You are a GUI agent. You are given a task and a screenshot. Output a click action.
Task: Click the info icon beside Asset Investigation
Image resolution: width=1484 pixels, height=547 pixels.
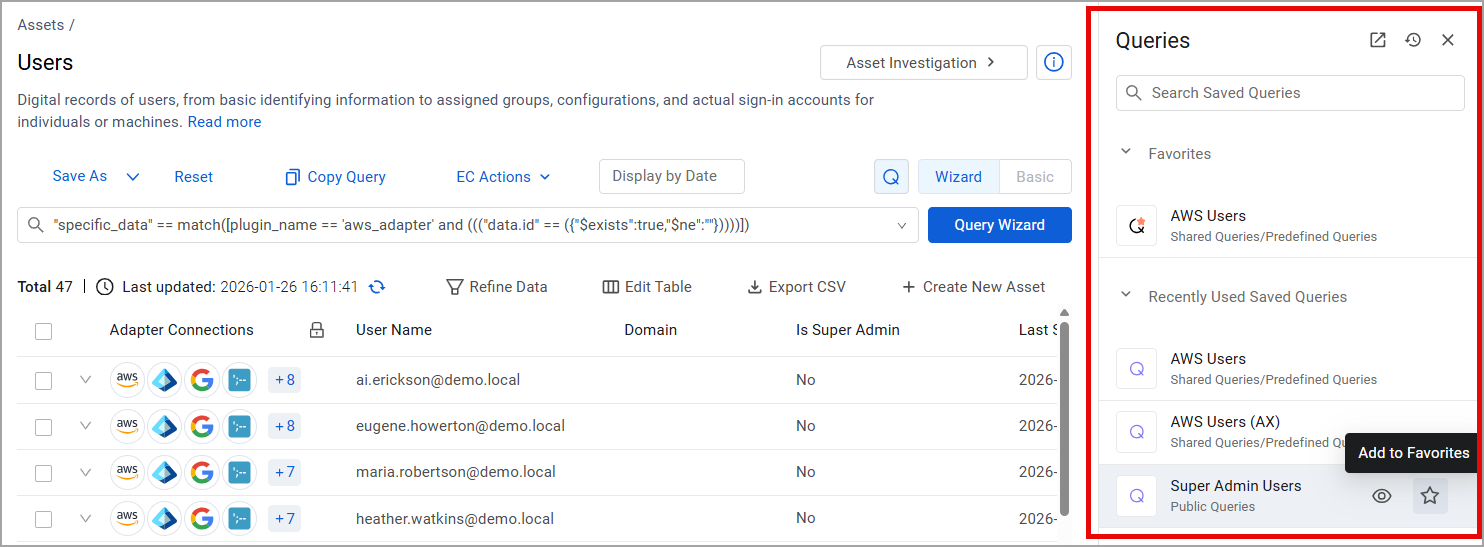click(1053, 62)
